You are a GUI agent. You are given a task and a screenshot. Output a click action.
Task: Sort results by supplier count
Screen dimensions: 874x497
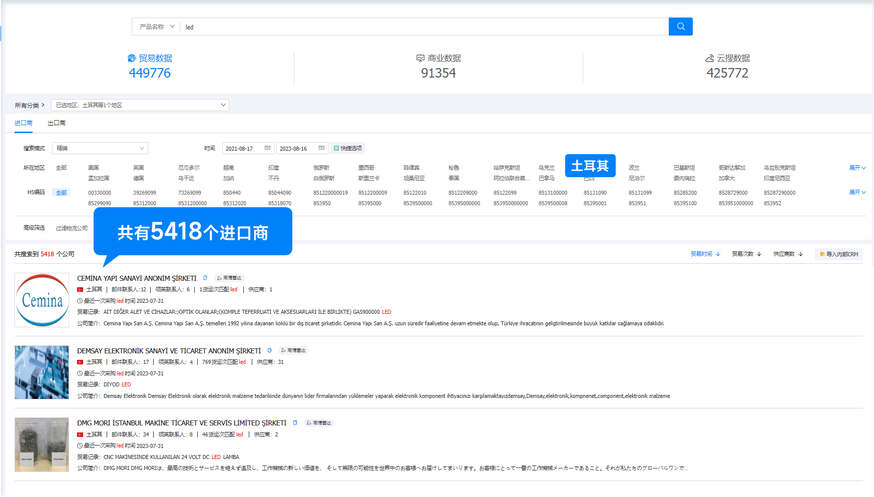(x=788, y=254)
